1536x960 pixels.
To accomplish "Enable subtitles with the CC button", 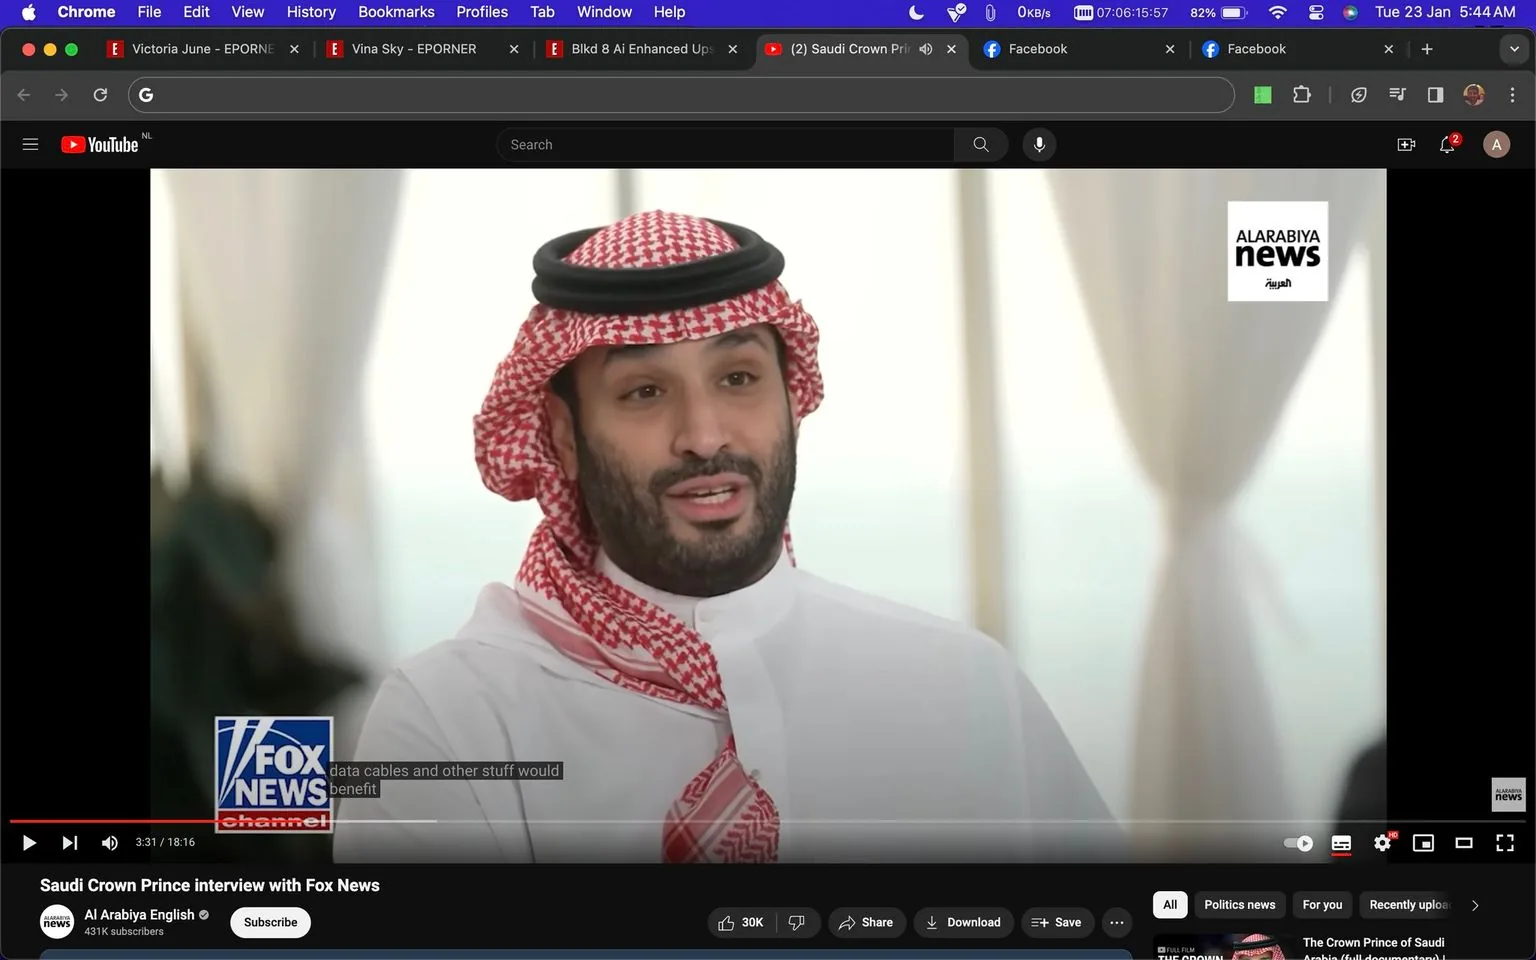I will 1341,843.
